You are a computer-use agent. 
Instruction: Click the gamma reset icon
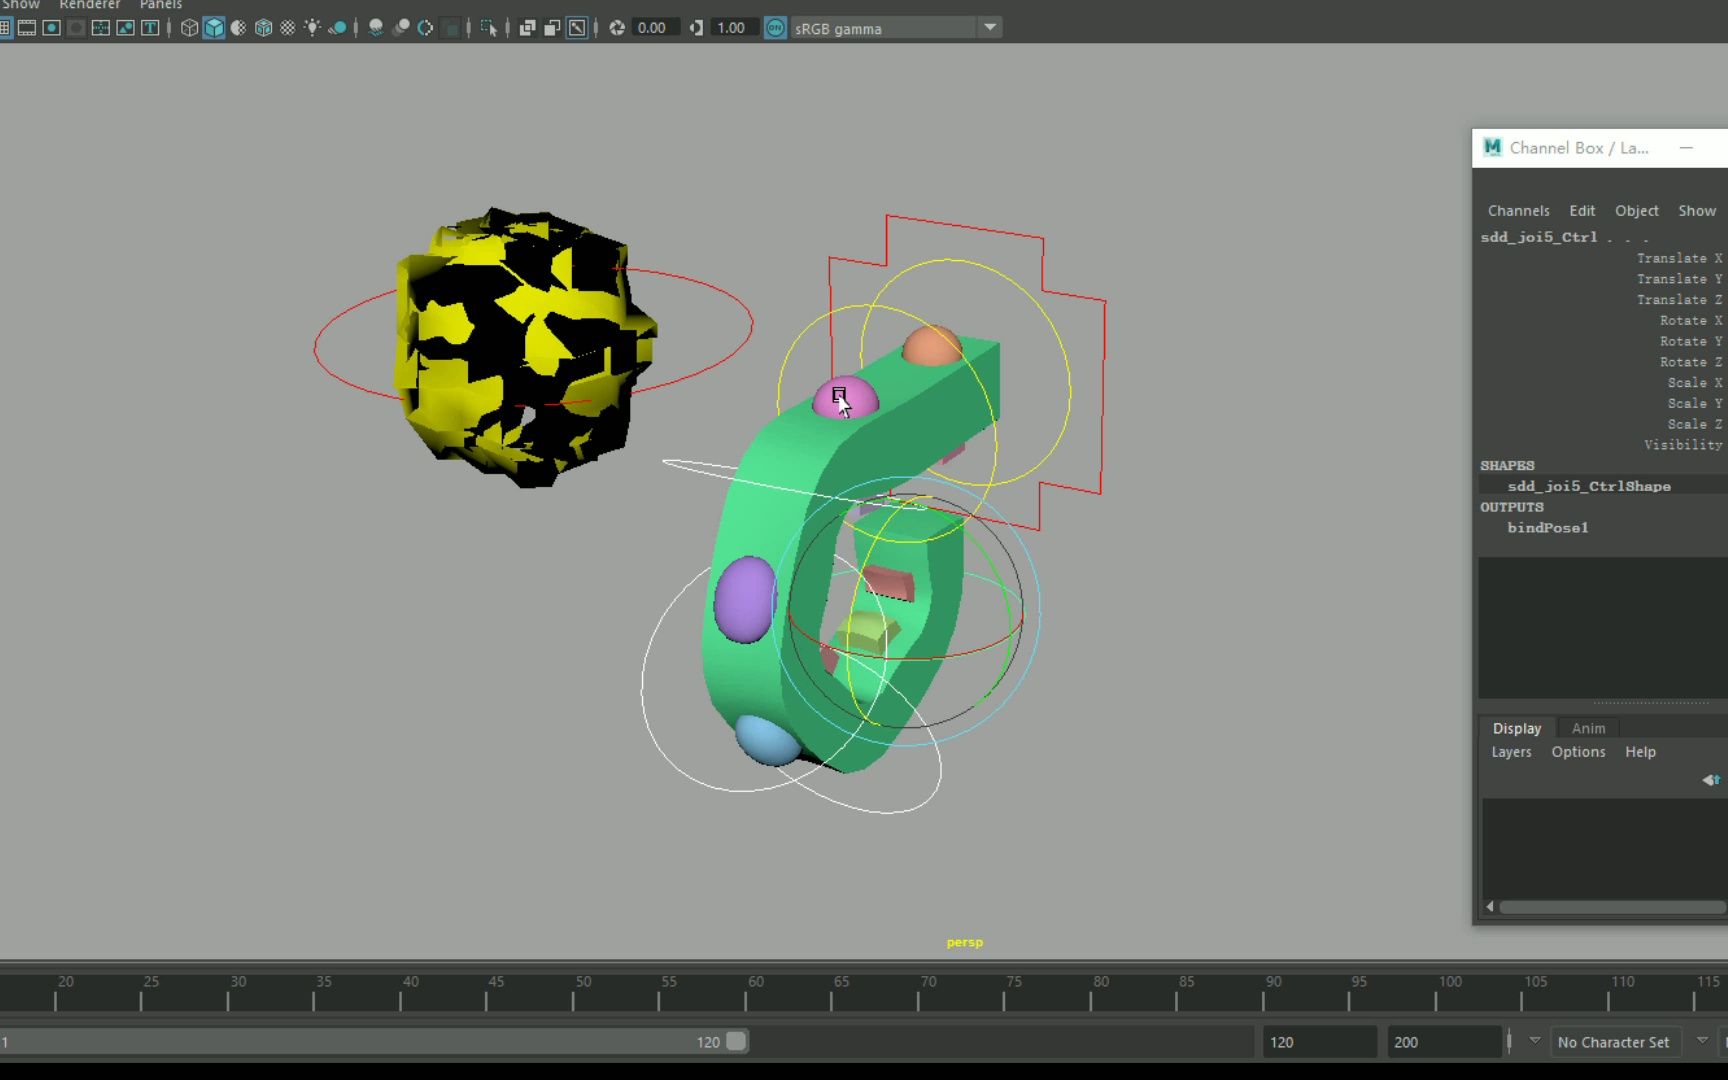(697, 28)
